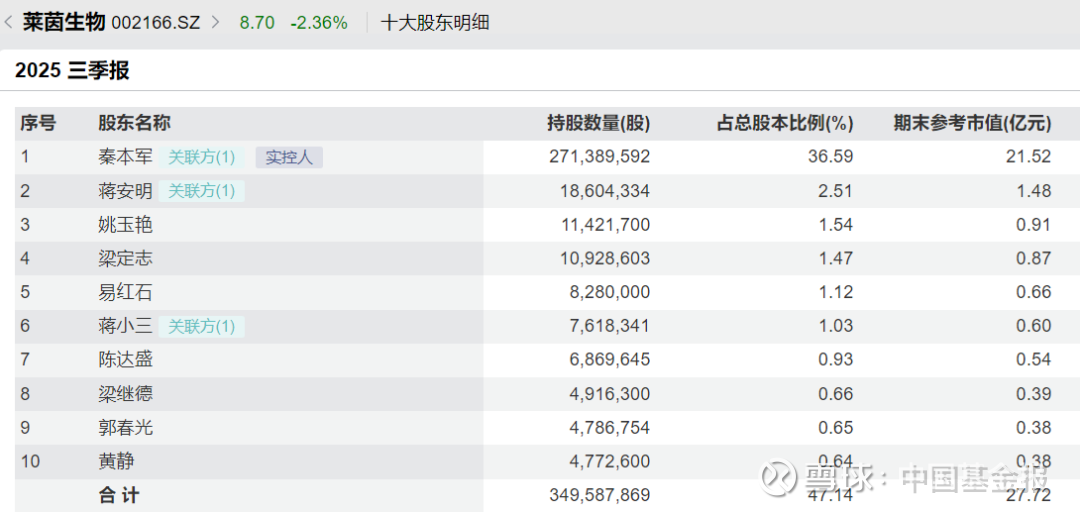The height and width of the screenshot is (512, 1080).
Task: Sort by 期末参考市值(亿元) column header
Action: click(x=972, y=123)
